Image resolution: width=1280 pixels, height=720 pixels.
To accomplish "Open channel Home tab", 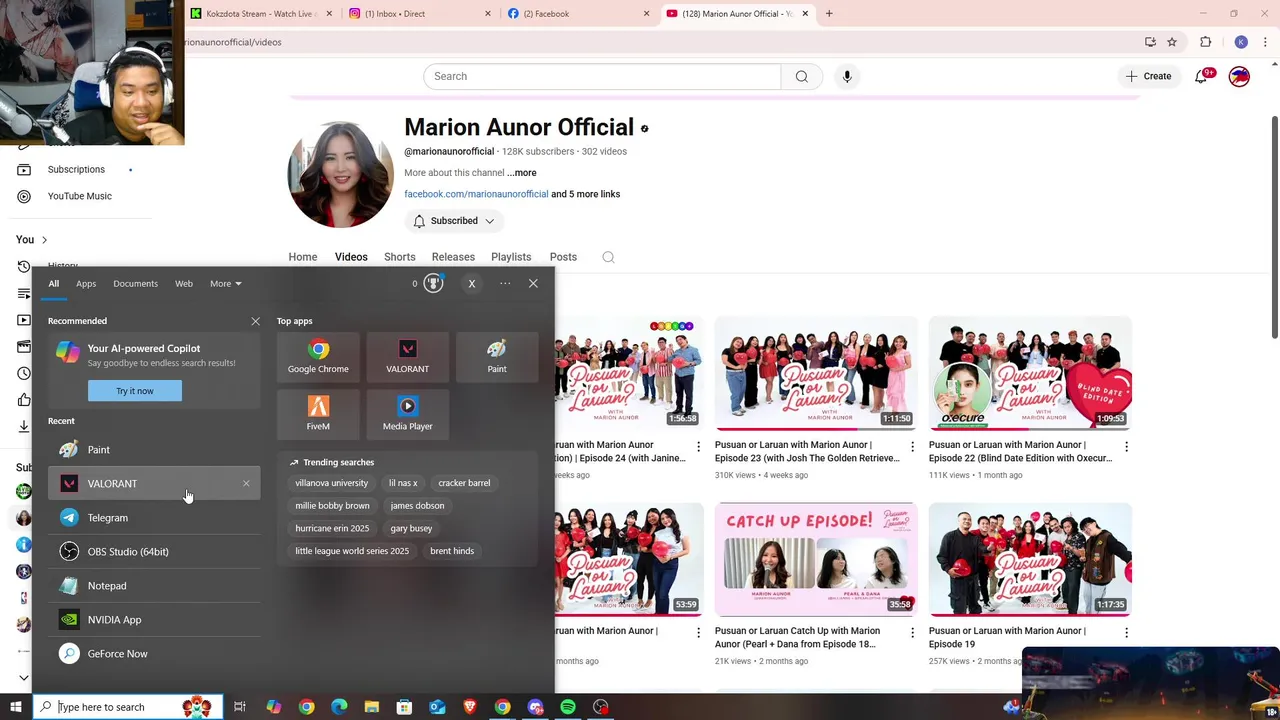I will point(303,257).
